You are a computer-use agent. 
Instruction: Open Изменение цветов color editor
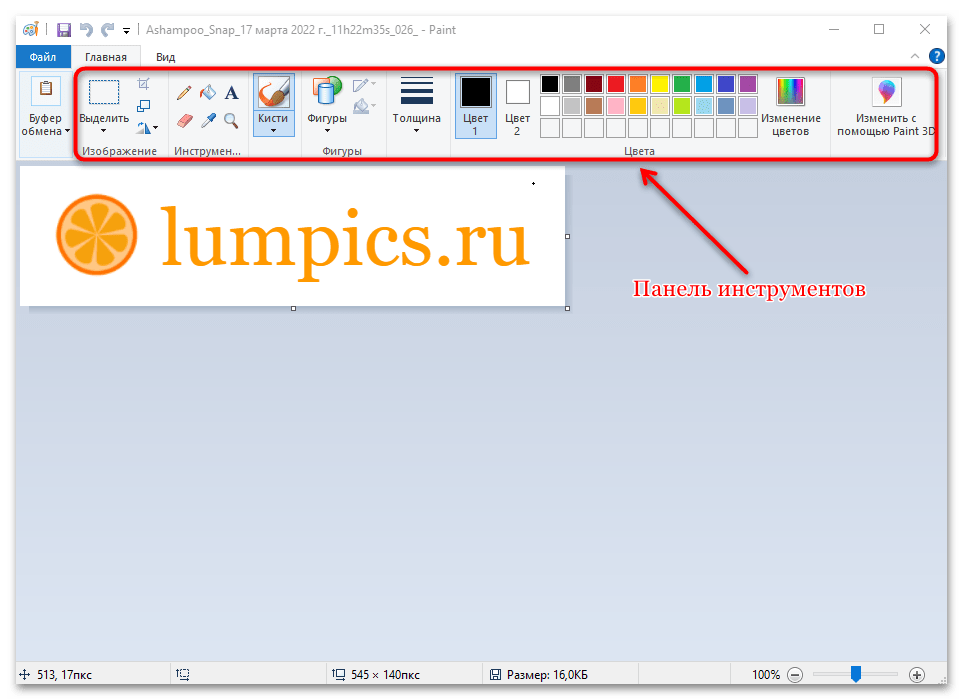pyautogui.click(x=790, y=107)
